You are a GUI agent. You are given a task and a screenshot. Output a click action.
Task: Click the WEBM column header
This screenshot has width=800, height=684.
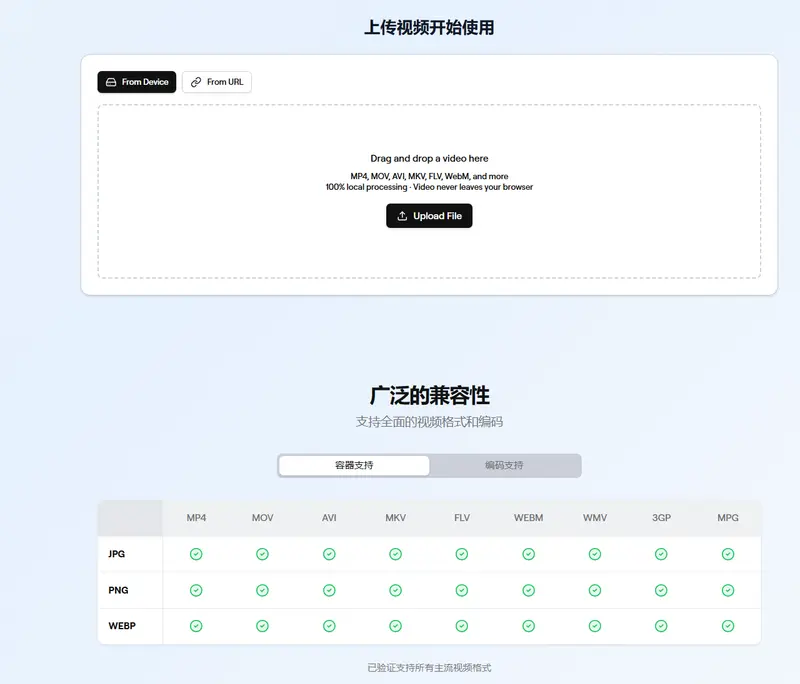point(528,518)
